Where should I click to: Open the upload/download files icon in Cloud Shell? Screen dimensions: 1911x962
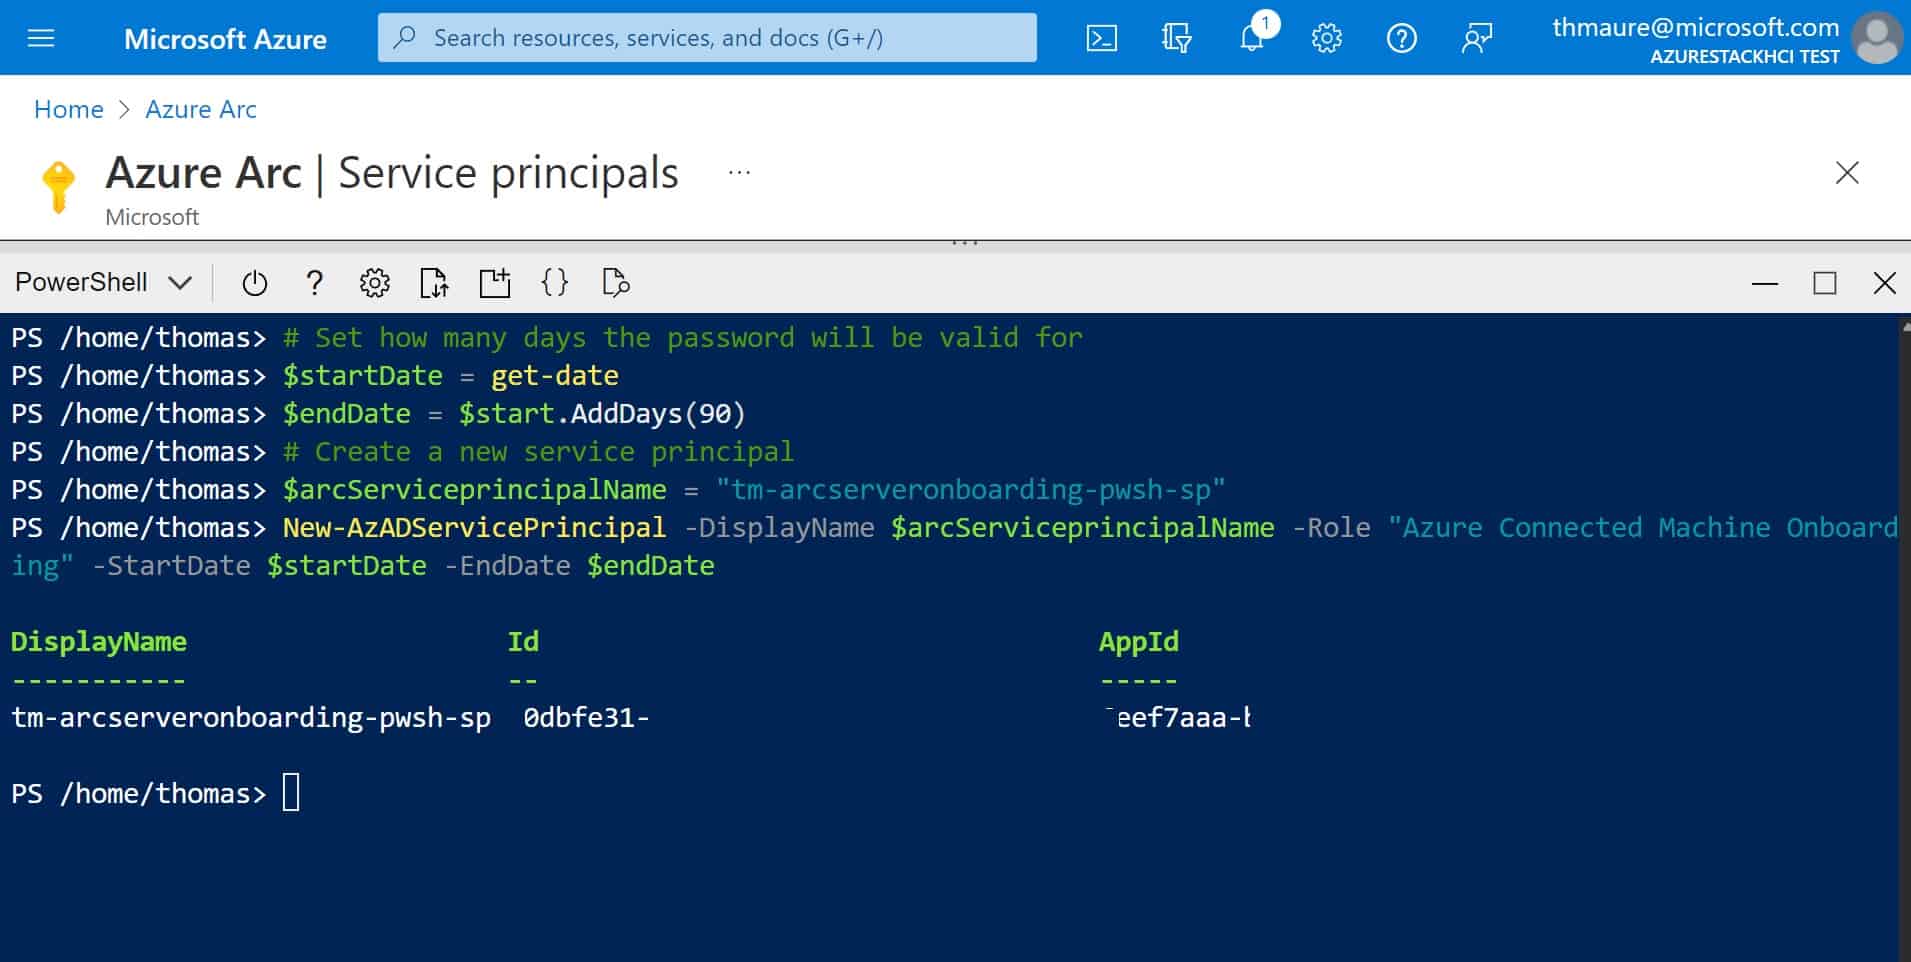(x=434, y=282)
